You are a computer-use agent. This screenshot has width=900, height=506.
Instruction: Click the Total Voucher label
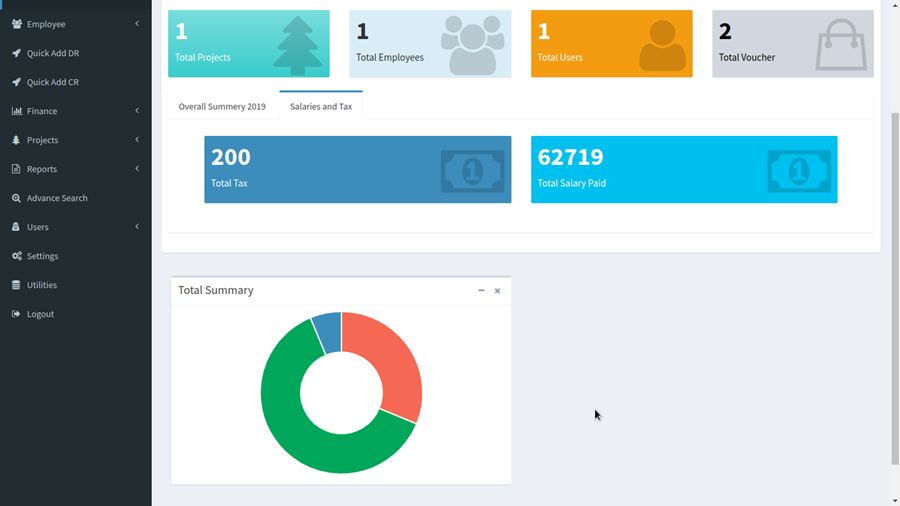pyautogui.click(x=747, y=57)
